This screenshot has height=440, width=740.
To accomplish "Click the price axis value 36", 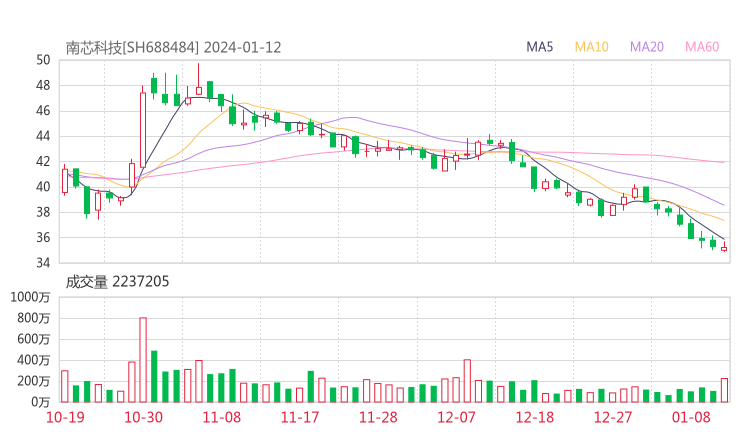I will [x=43, y=237].
